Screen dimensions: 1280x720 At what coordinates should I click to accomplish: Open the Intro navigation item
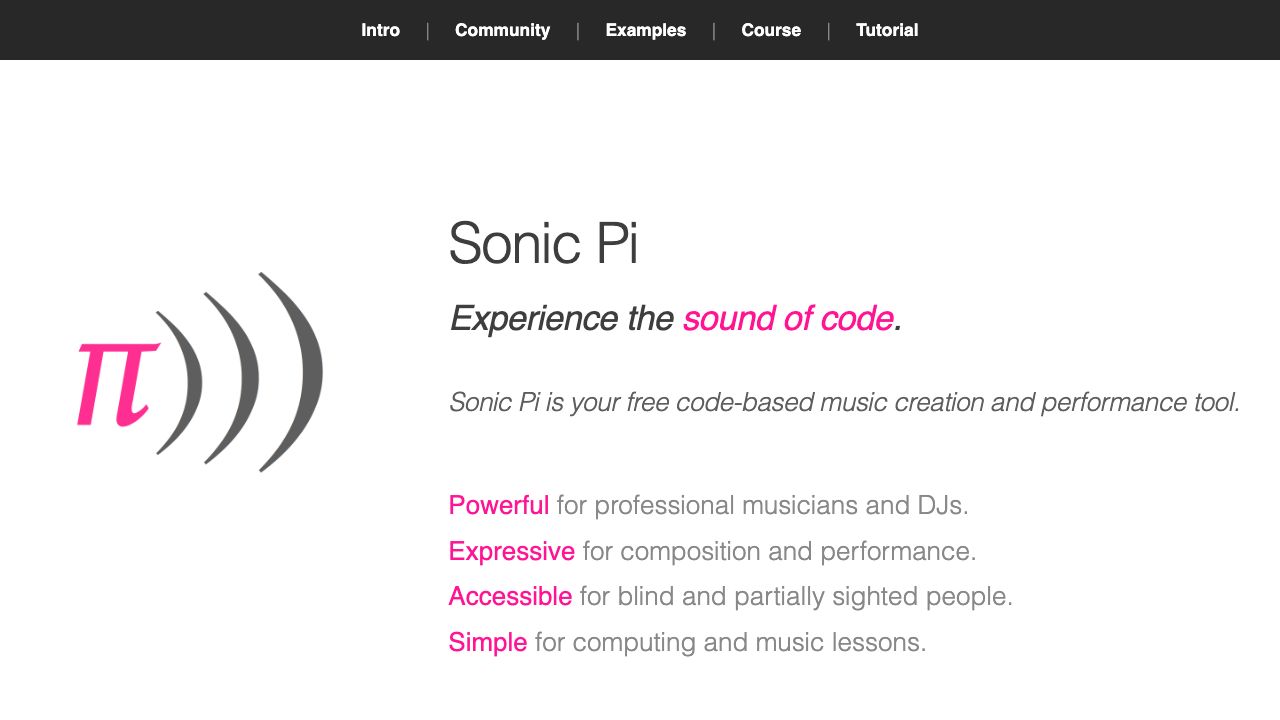[x=381, y=30]
